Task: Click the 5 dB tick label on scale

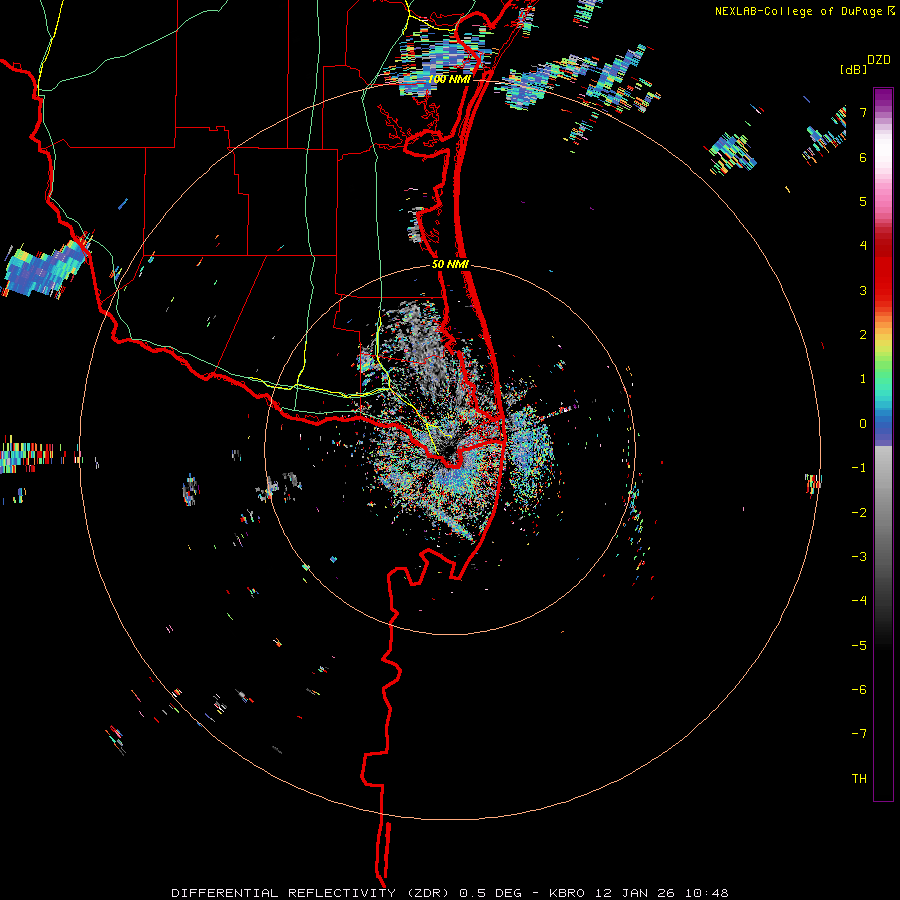Action: [863, 201]
